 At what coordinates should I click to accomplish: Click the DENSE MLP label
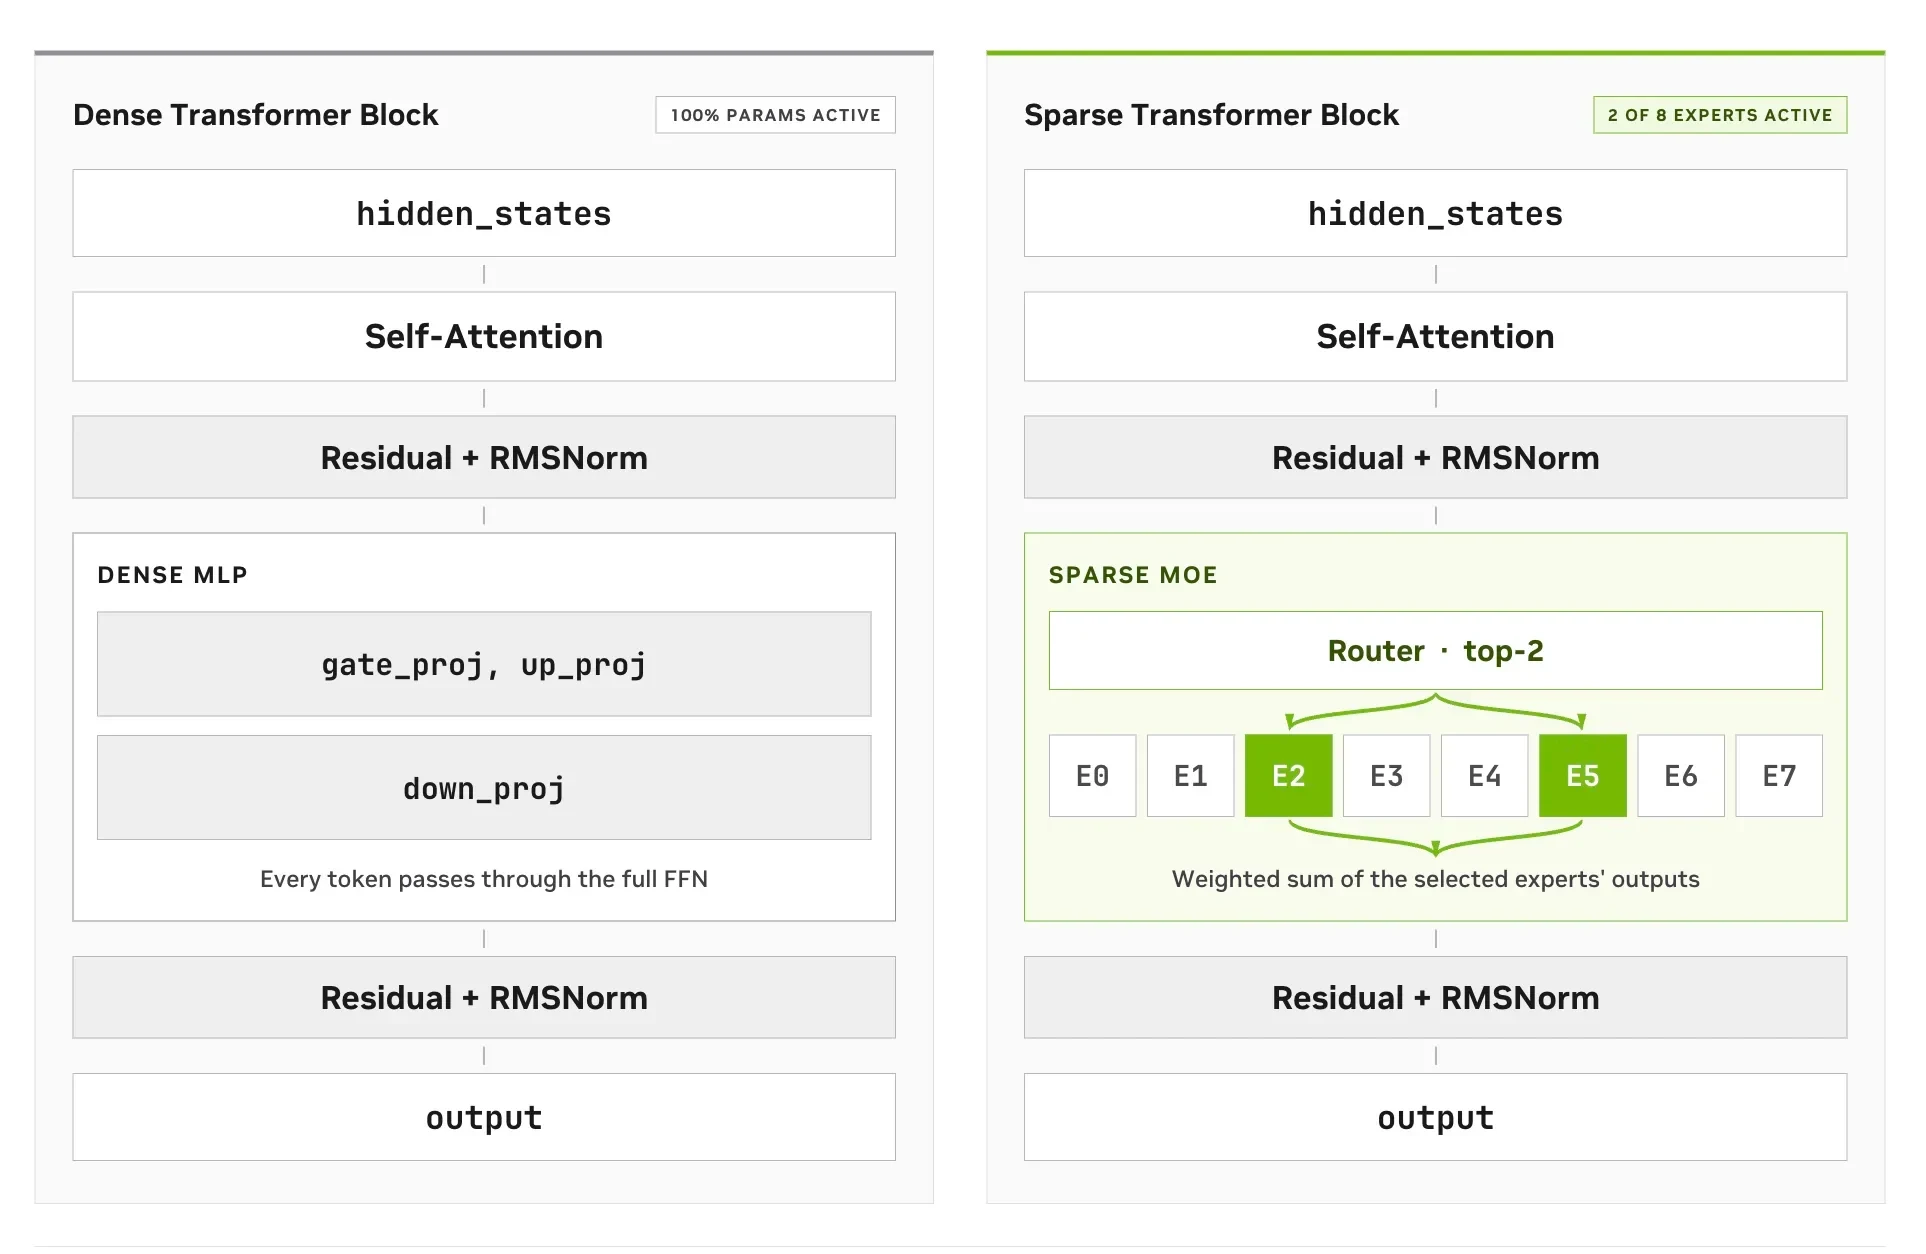(172, 575)
